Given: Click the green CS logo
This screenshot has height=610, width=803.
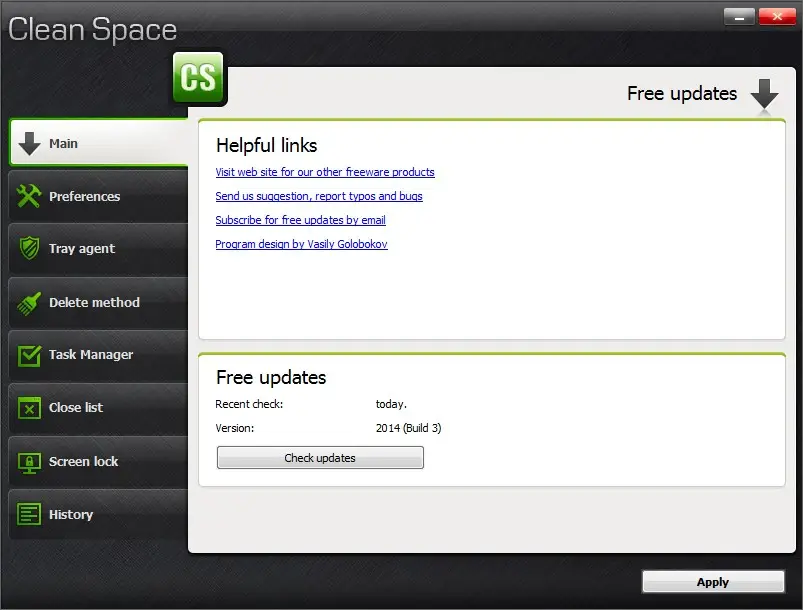Looking at the screenshot, I should [x=198, y=78].
